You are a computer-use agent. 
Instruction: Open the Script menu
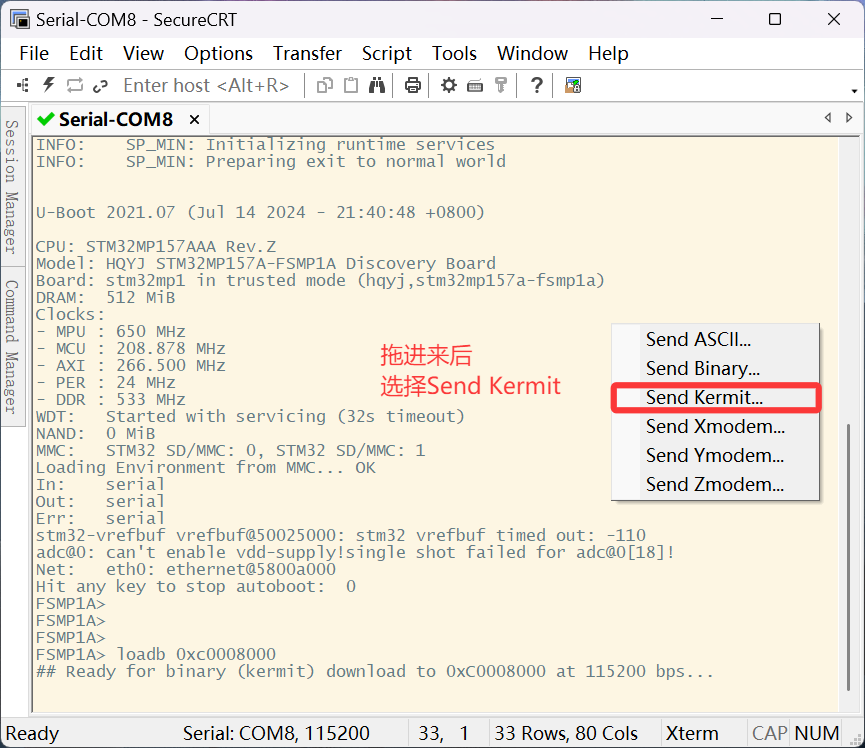click(387, 54)
